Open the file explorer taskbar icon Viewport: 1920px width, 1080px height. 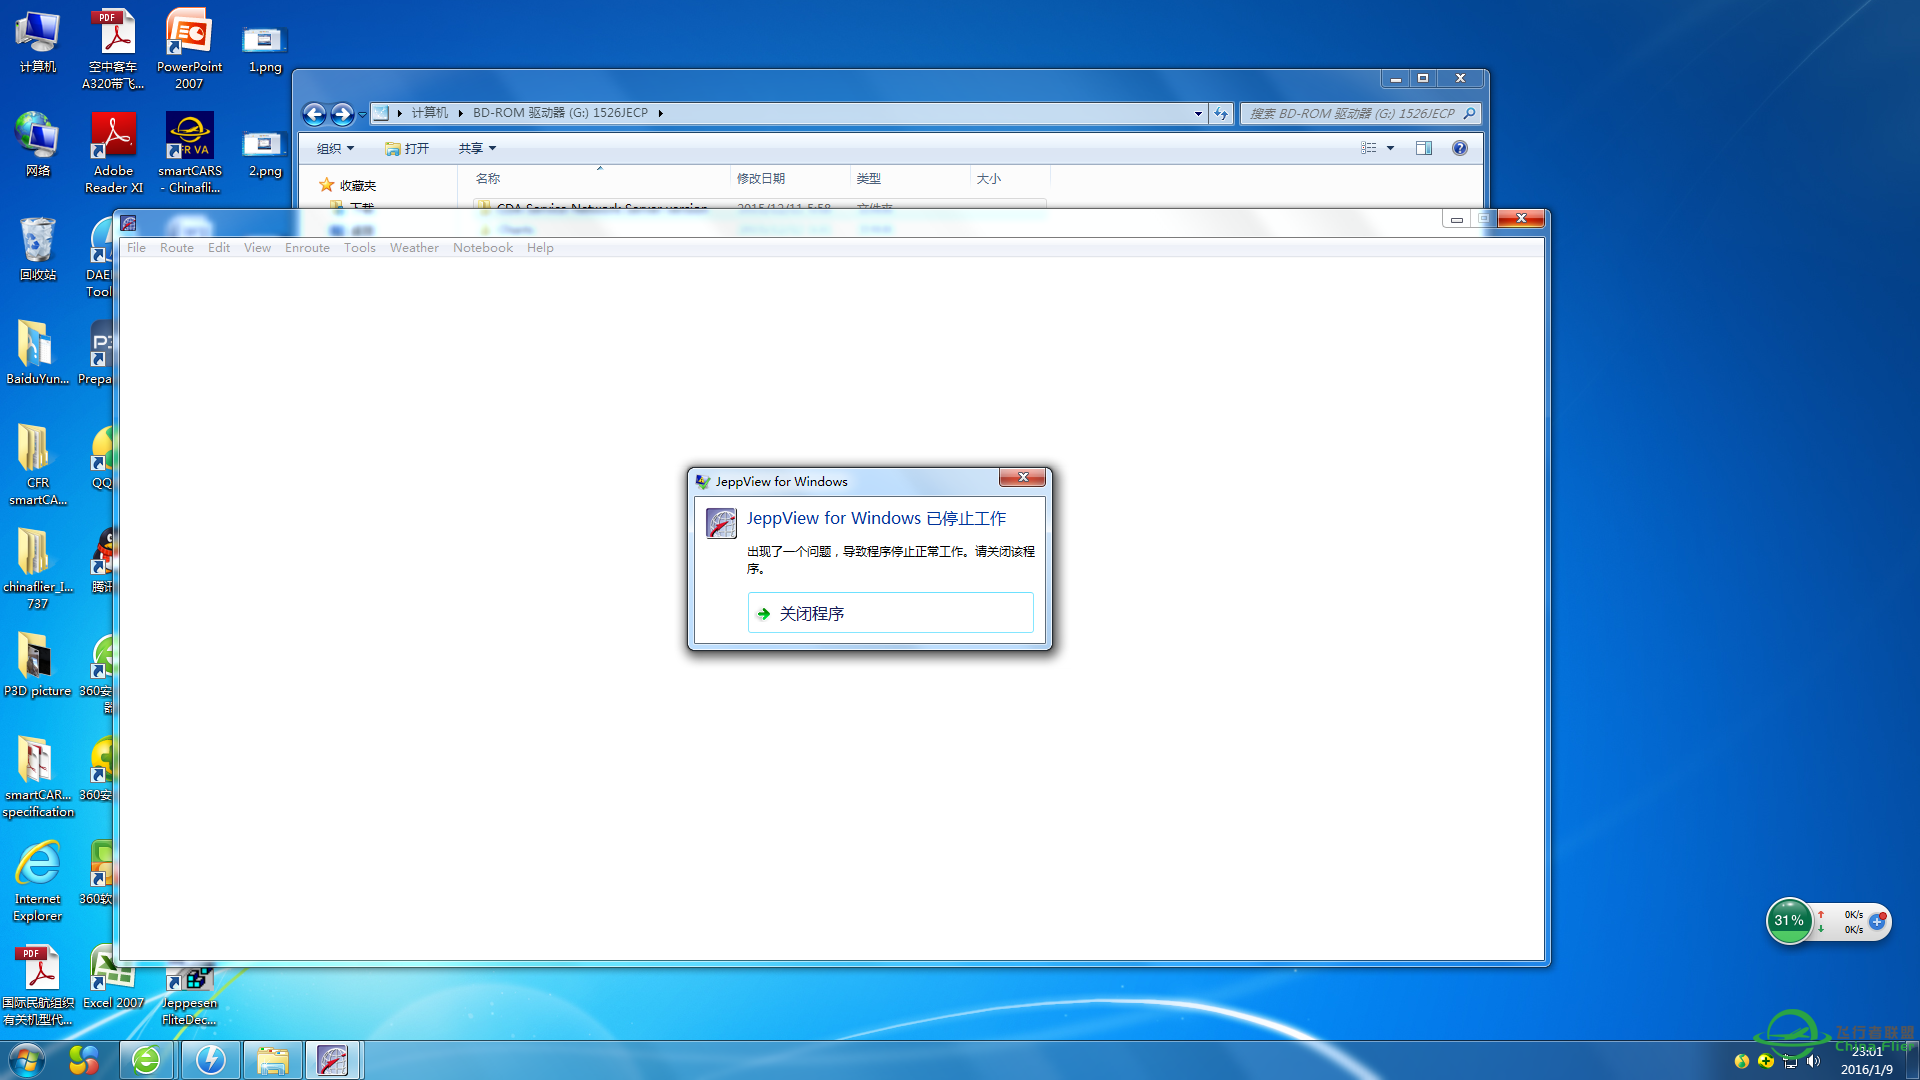272,1060
